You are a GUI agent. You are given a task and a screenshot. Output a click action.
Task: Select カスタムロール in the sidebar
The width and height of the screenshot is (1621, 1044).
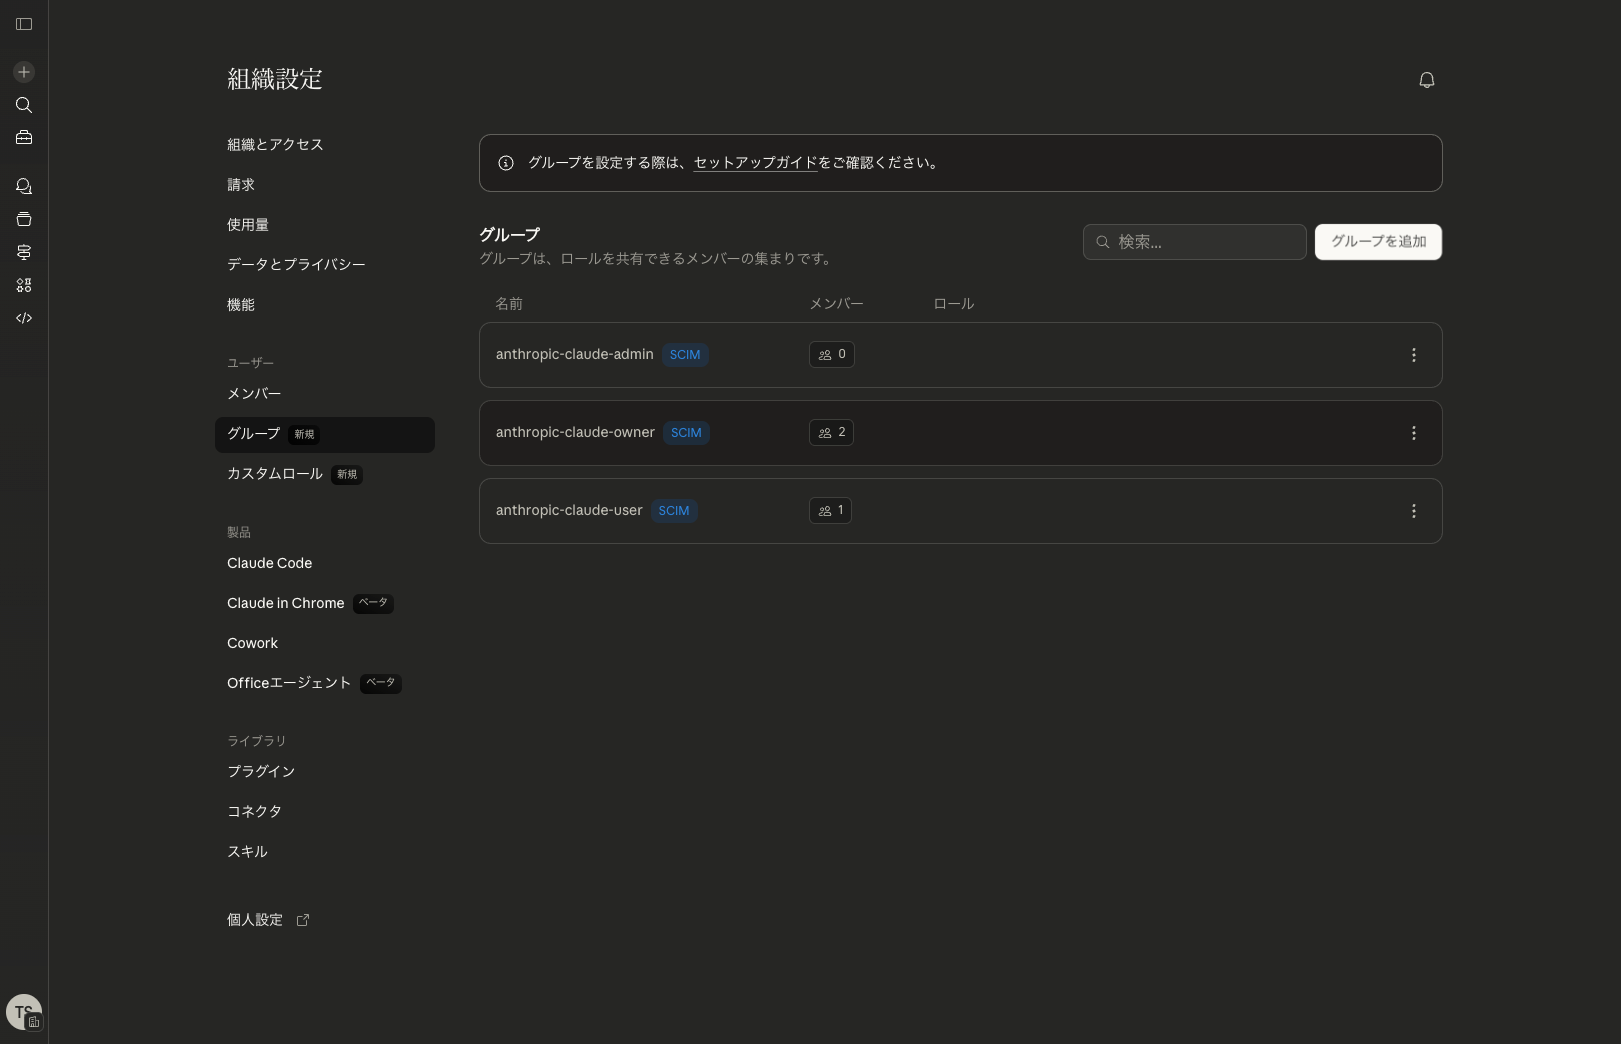(274, 474)
